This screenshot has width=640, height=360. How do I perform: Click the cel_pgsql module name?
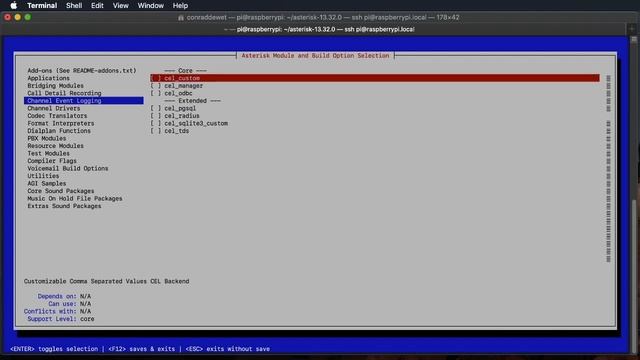click(x=180, y=108)
